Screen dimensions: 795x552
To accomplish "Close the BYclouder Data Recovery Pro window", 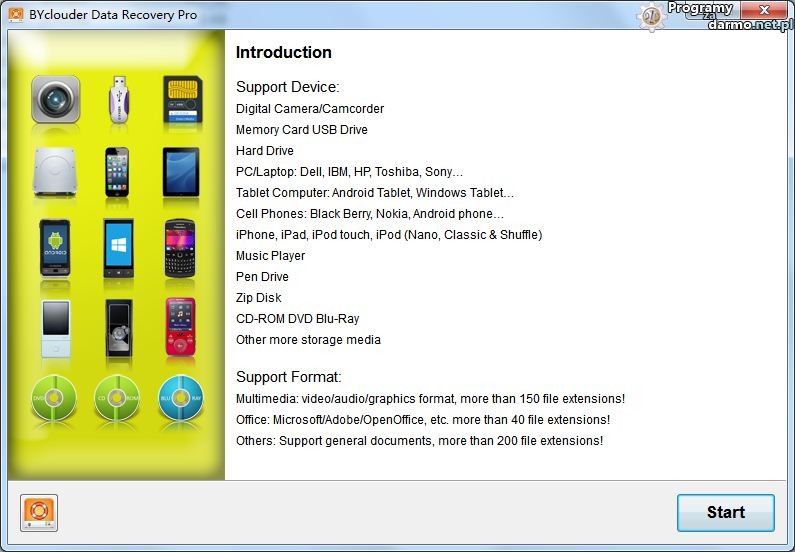I will pyautogui.click(x=768, y=12).
